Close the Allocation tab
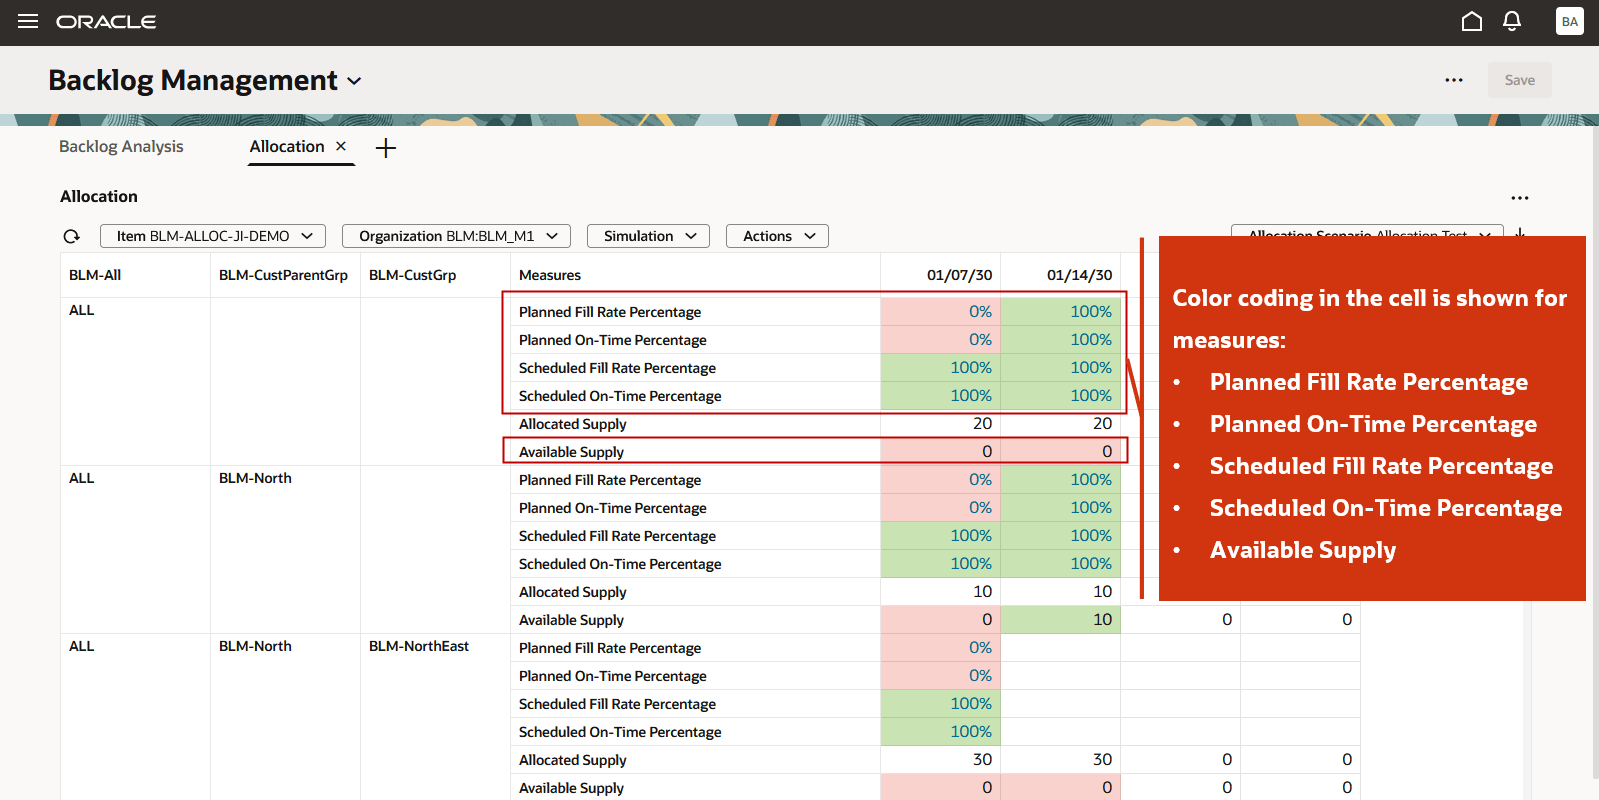The height and width of the screenshot is (800, 1599). click(341, 146)
